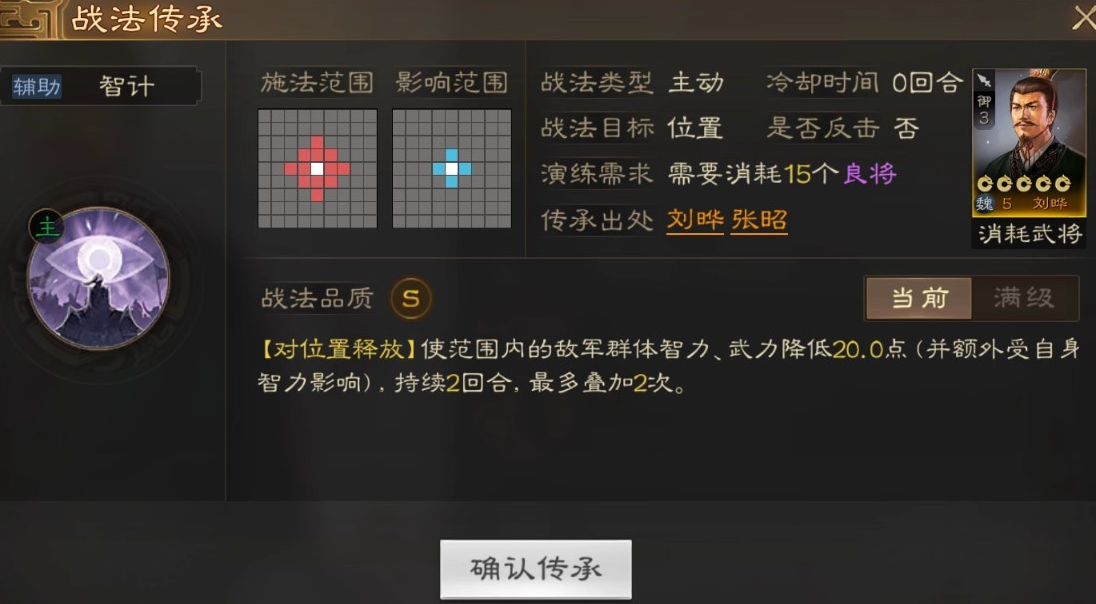Close the 战法传承 window
The height and width of the screenshot is (604, 1096).
coord(1083,18)
